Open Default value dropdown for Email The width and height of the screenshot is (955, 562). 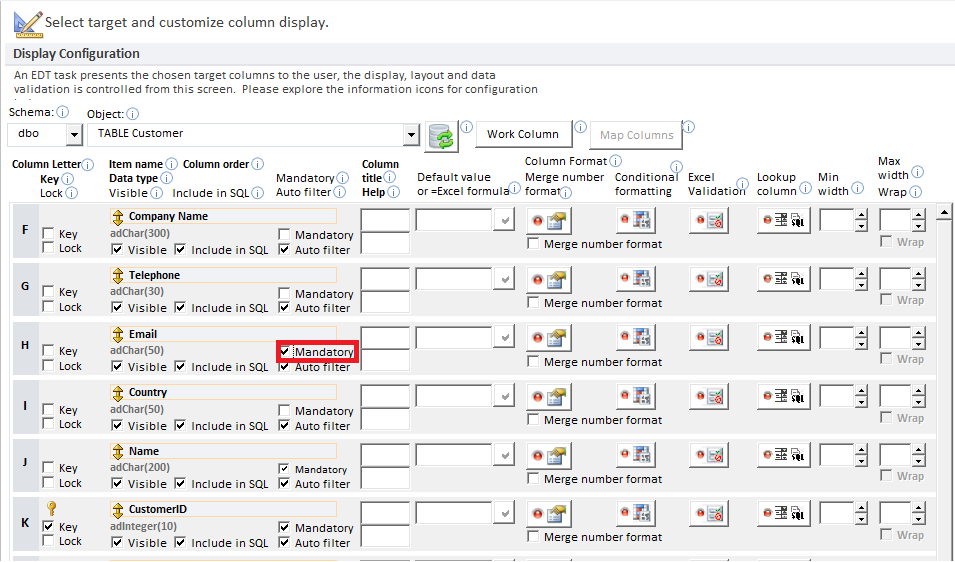(x=504, y=337)
